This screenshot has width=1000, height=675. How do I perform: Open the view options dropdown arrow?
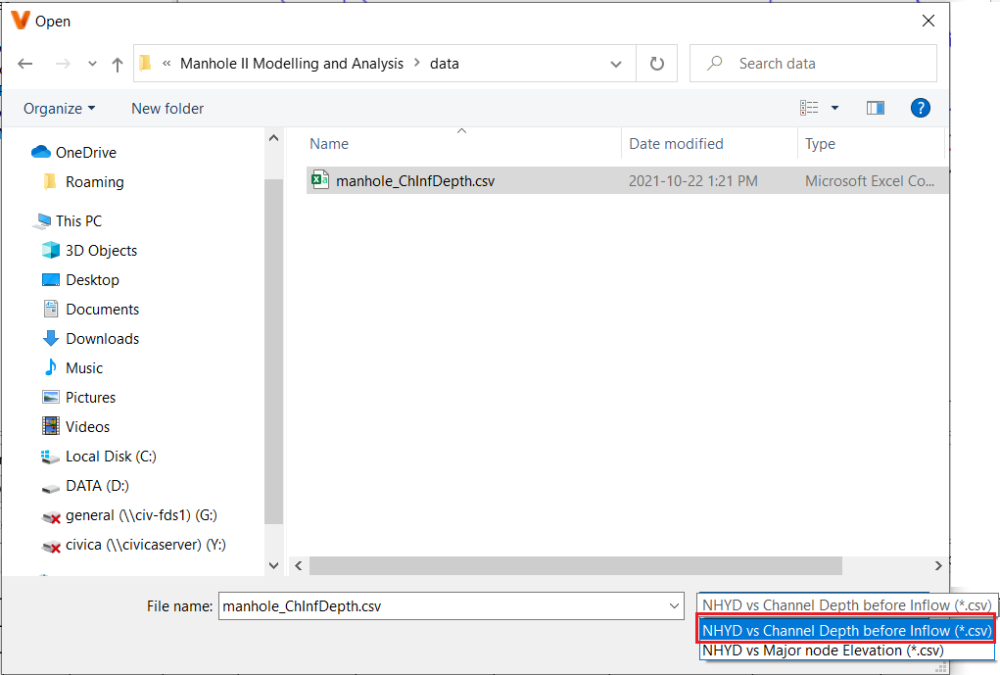(834, 108)
